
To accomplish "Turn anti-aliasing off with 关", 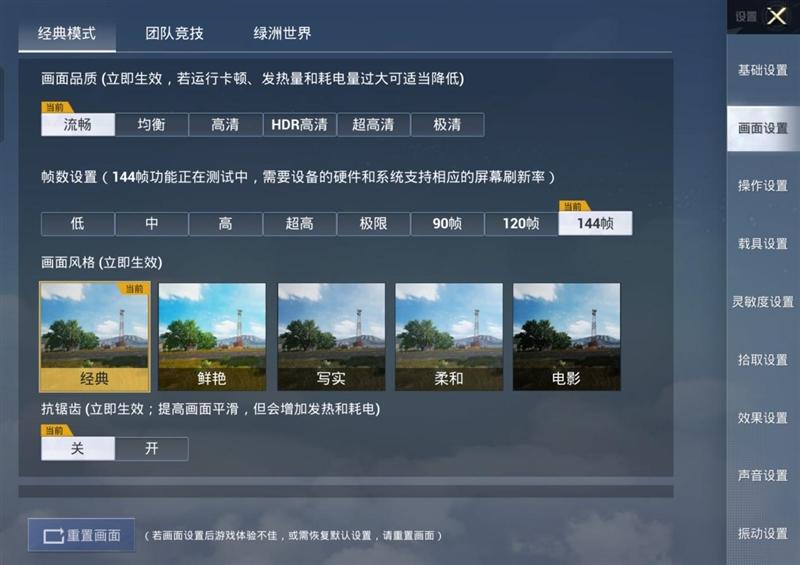I will click(x=78, y=449).
